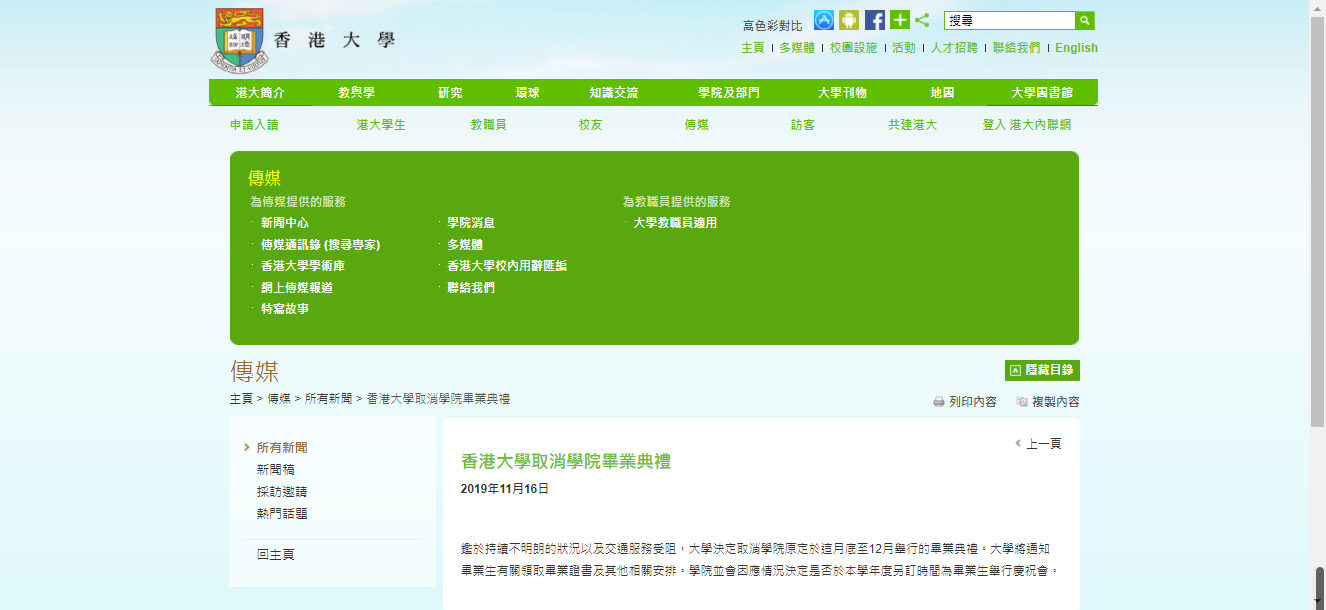The height and width of the screenshot is (610, 1326).
Task: Select the 申請入讀 audience tab
Action: click(254, 125)
